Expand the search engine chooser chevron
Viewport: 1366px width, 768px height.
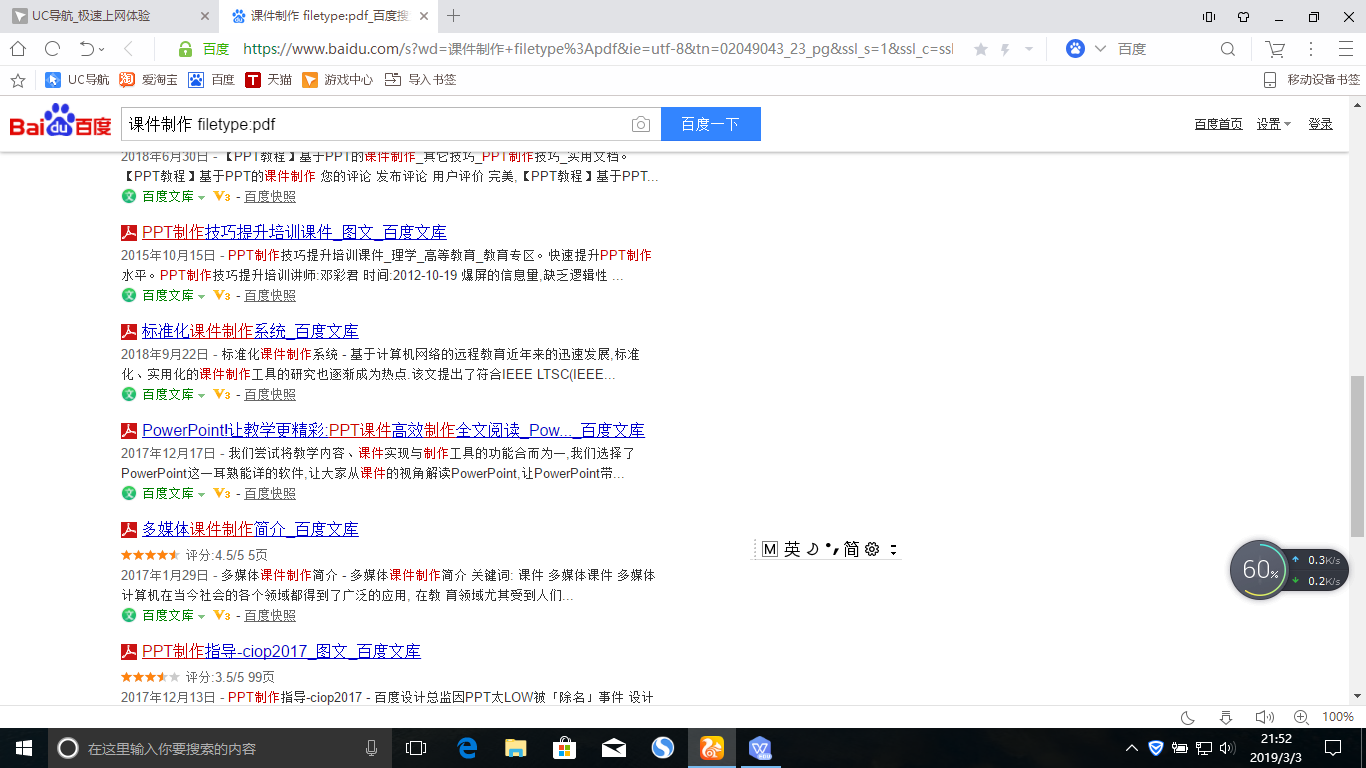(x=1101, y=49)
